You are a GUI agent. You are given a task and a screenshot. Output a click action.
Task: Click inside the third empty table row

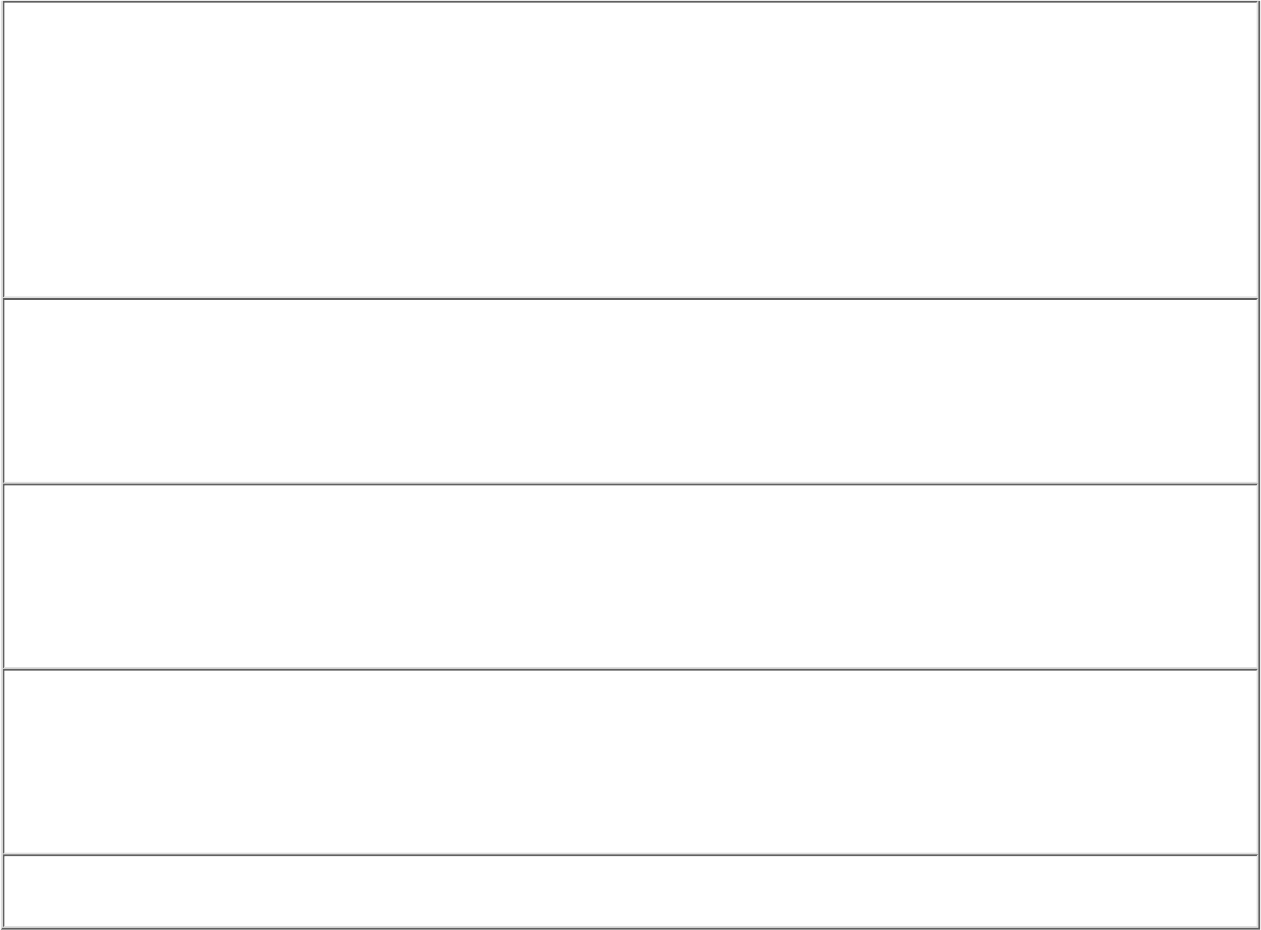click(x=630, y=577)
